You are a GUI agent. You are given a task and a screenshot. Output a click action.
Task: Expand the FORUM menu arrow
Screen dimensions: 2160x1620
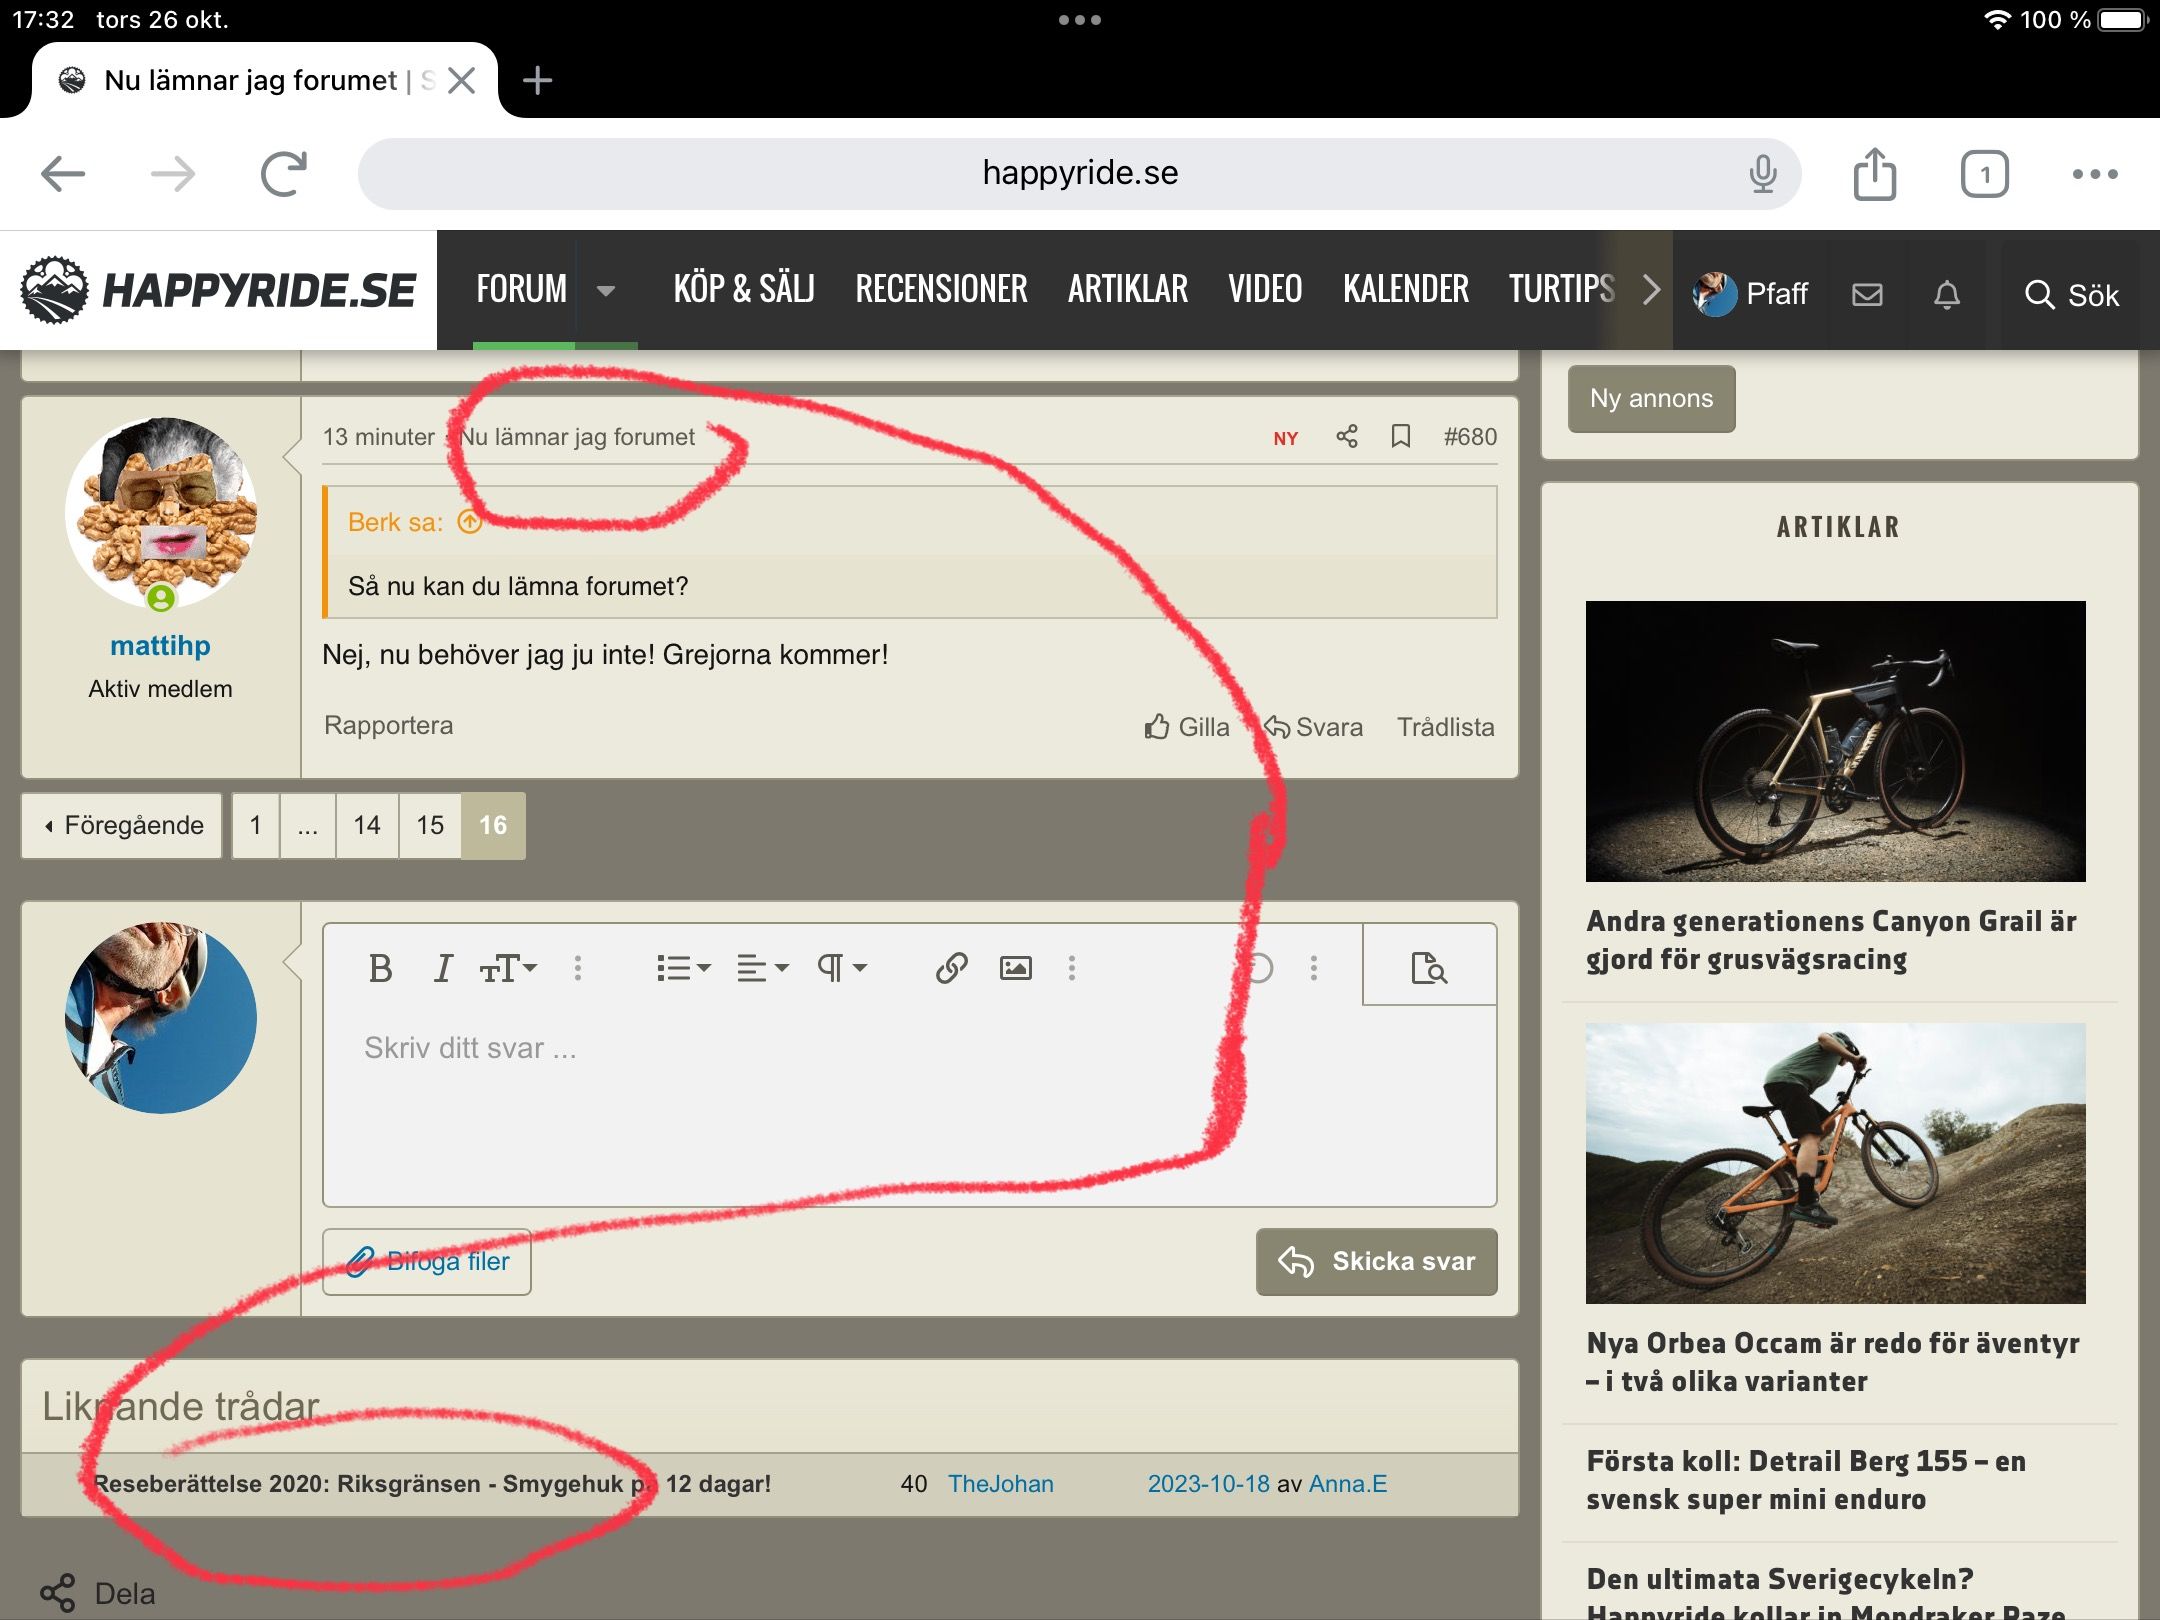[605, 291]
